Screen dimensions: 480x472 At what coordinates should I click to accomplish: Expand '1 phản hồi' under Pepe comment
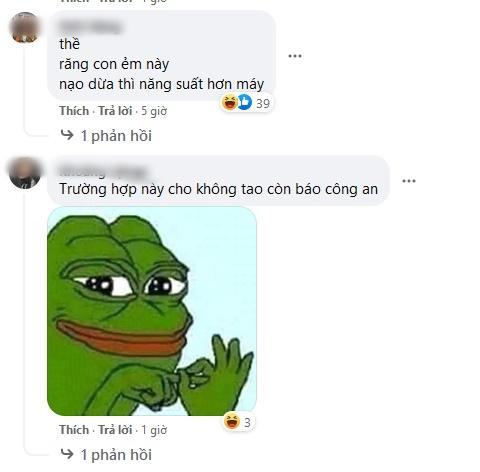pyautogui.click(x=116, y=455)
